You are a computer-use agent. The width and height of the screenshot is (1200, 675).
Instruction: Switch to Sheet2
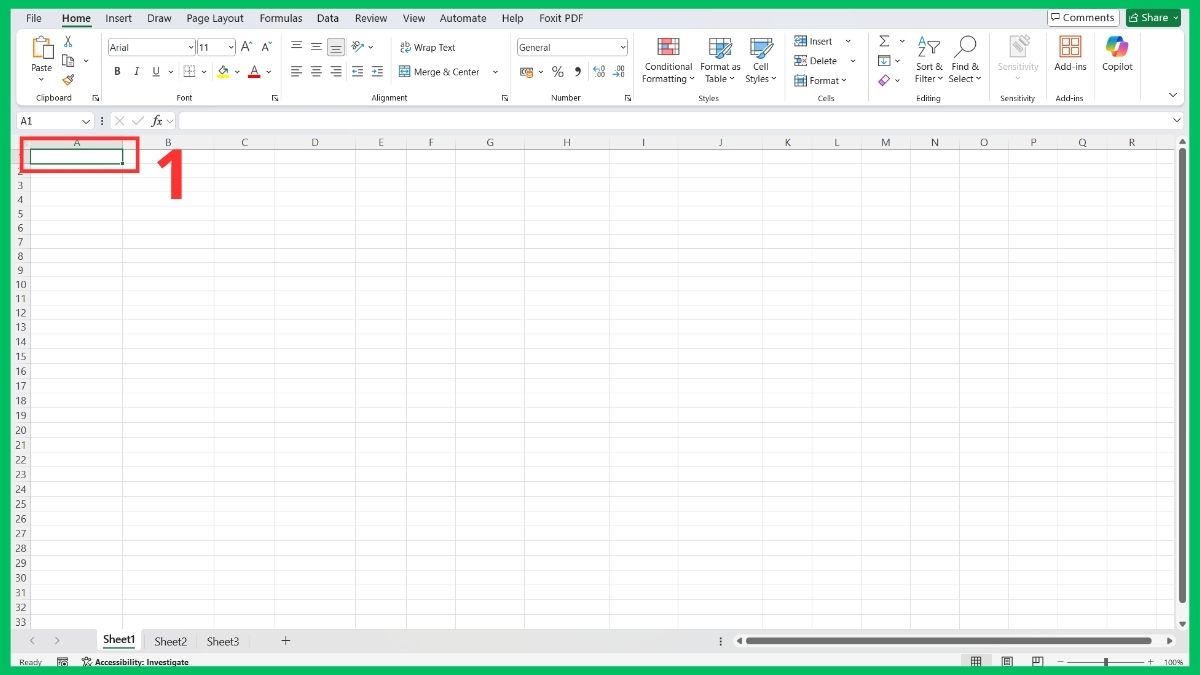click(170, 641)
